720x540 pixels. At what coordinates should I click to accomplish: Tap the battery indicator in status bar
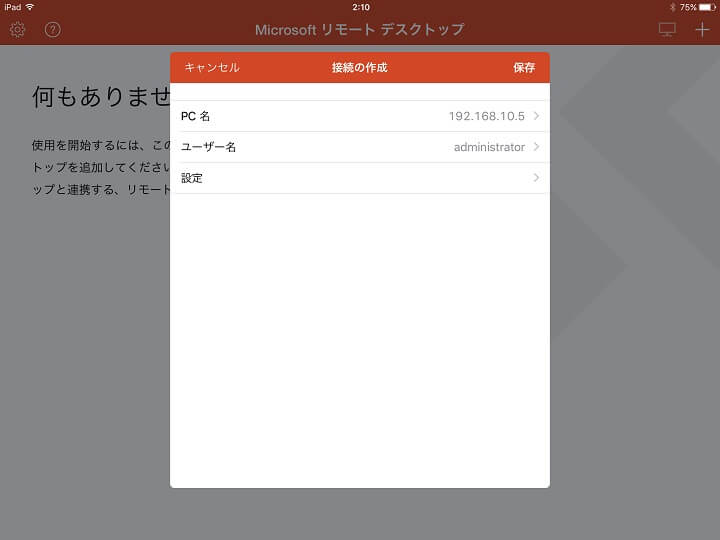click(707, 7)
